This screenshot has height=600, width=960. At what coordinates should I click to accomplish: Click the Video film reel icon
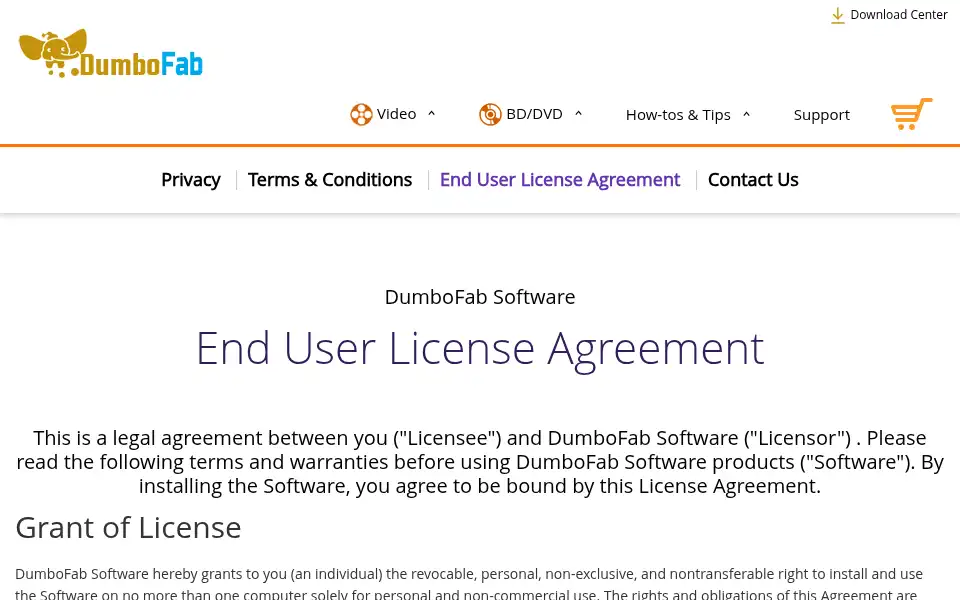coord(361,114)
